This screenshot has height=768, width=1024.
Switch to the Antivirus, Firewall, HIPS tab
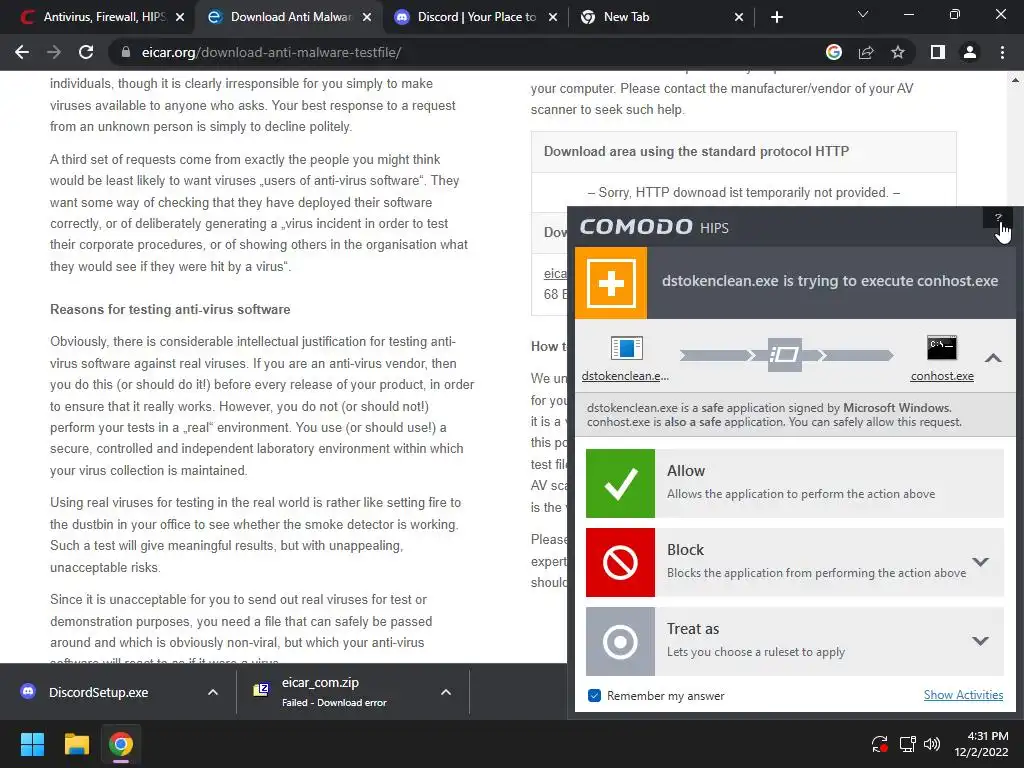click(x=102, y=17)
